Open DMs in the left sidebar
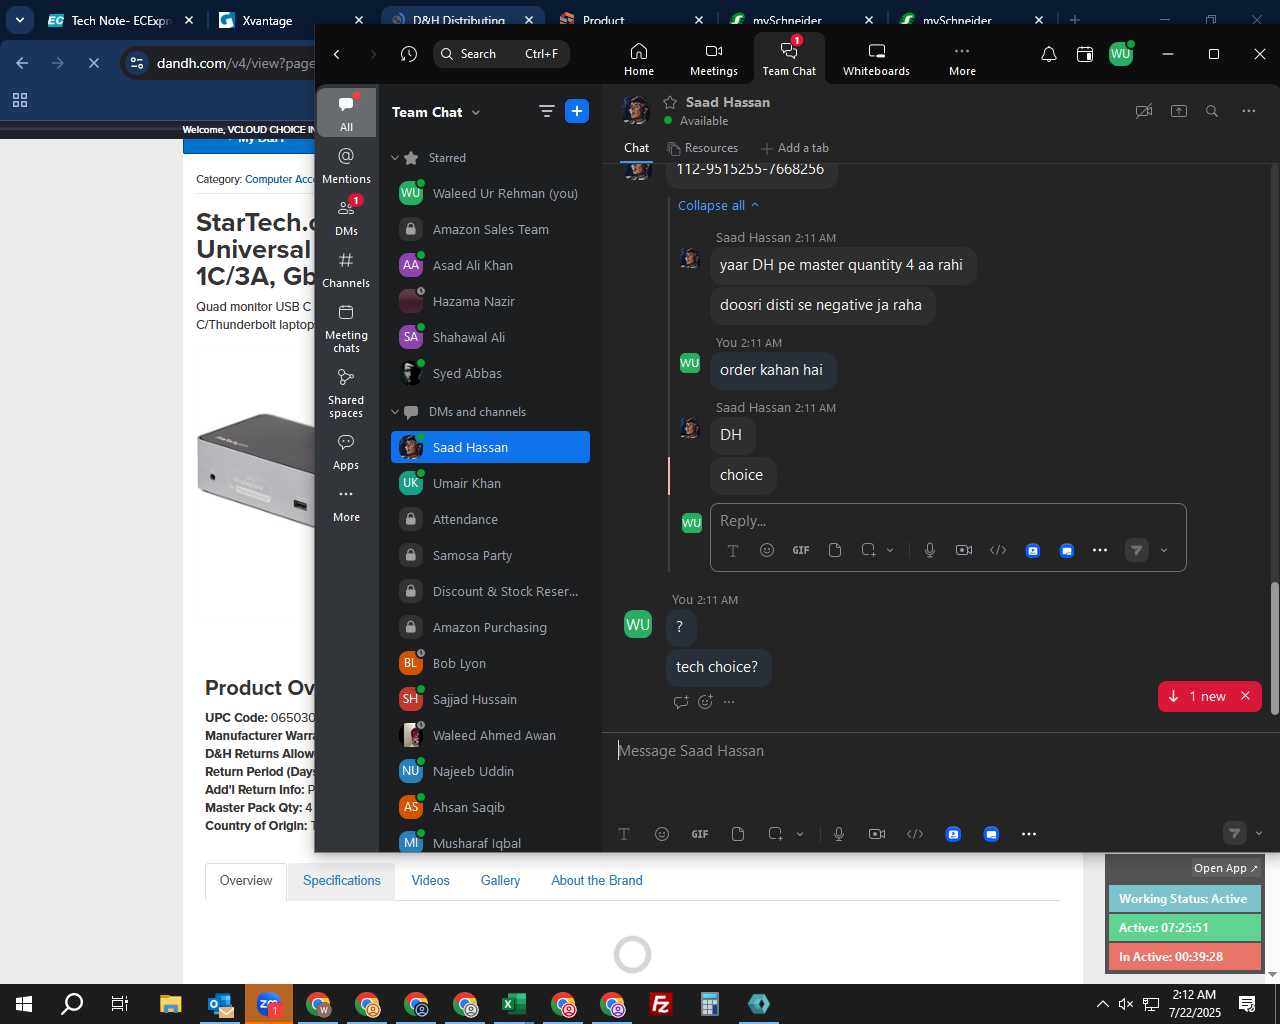 pos(346,218)
